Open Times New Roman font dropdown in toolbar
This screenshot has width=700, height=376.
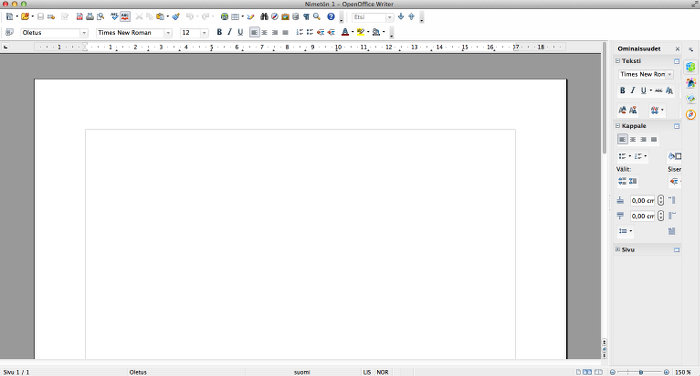pos(168,33)
